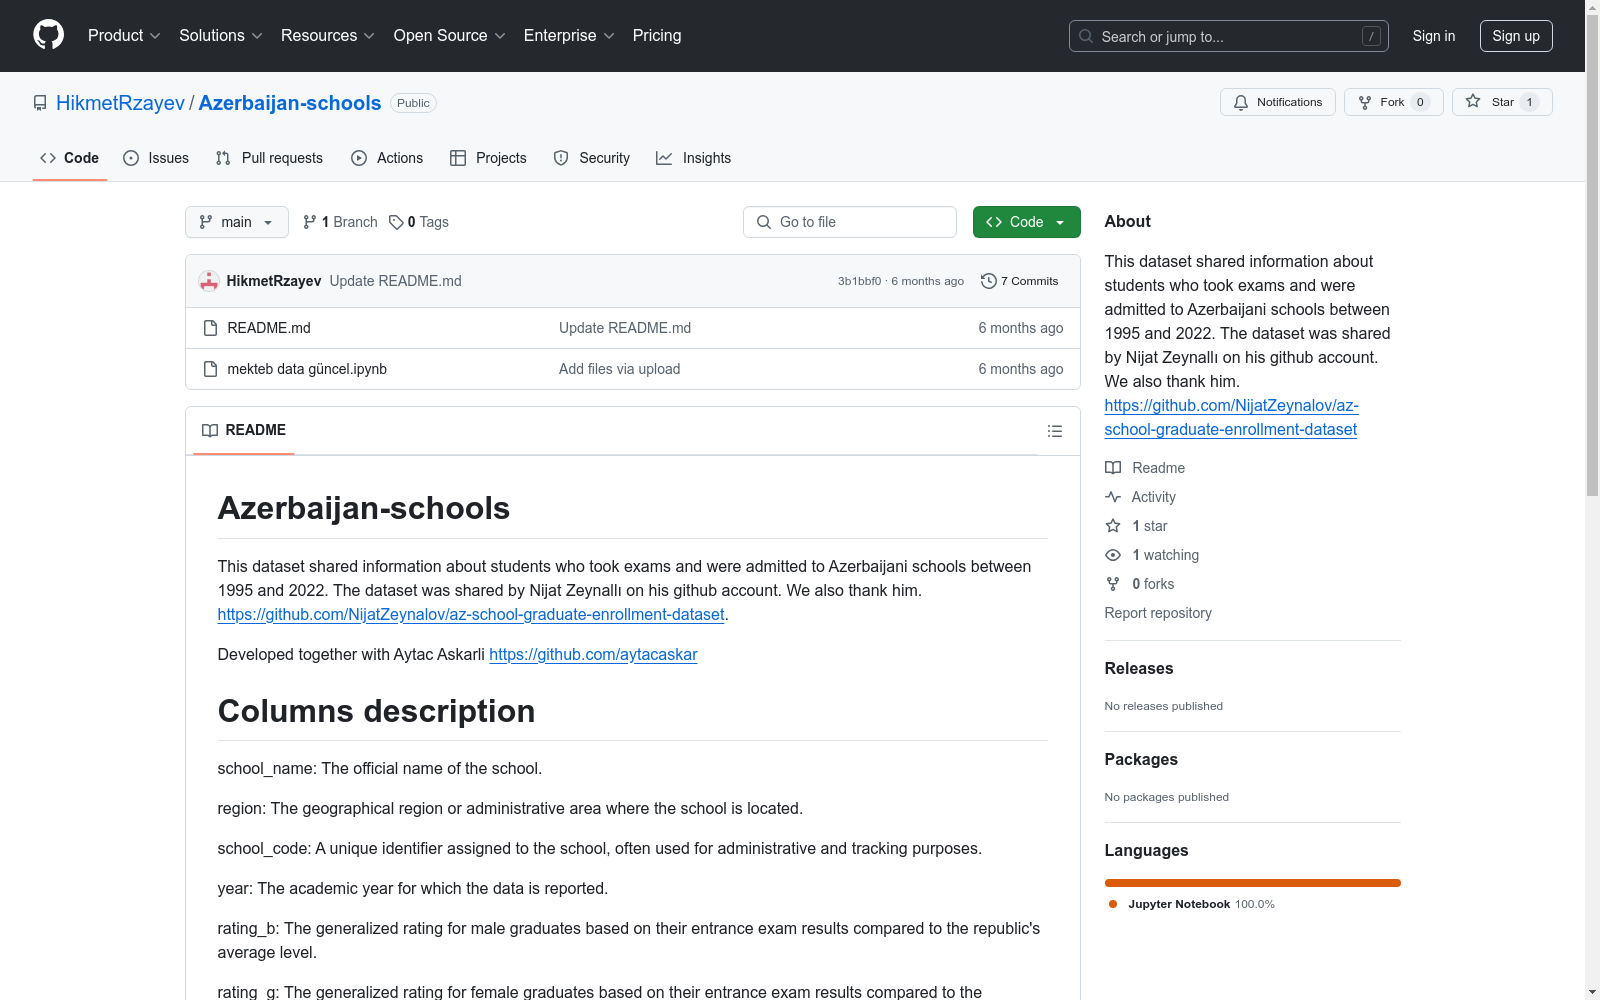The width and height of the screenshot is (1600, 1000).
Task: Open the Projects tab
Action: tap(488, 158)
